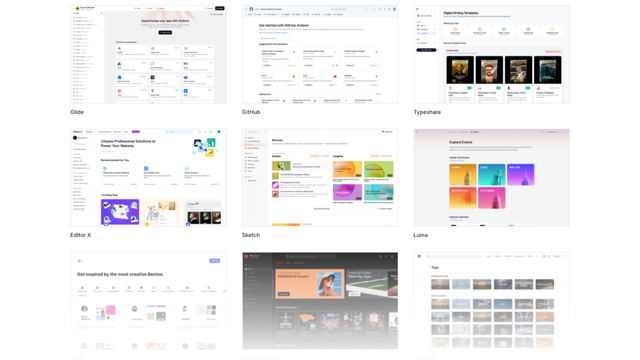640x360 pixels.
Task: Click the Glide caption link
Action: [77, 112]
